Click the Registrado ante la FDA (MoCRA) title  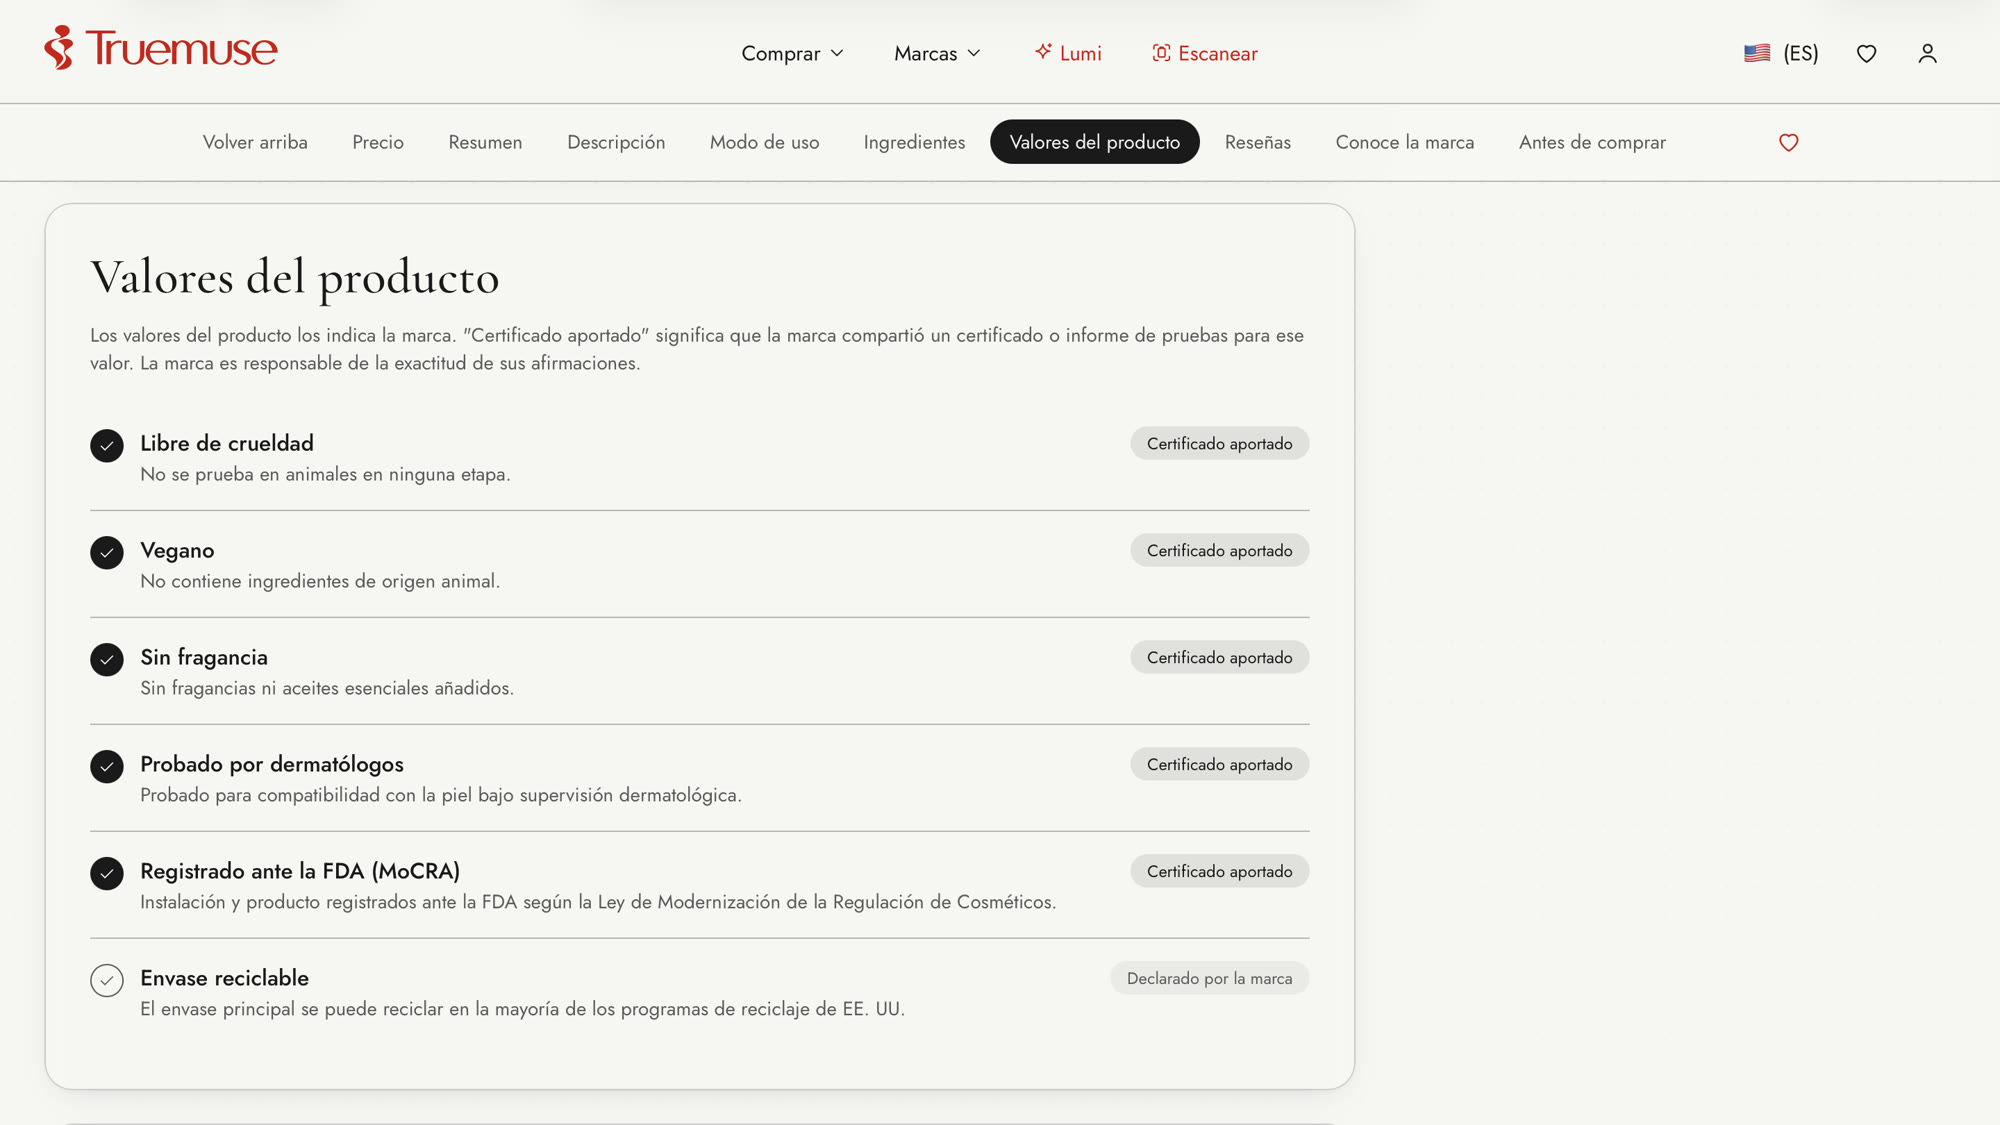pyautogui.click(x=300, y=871)
